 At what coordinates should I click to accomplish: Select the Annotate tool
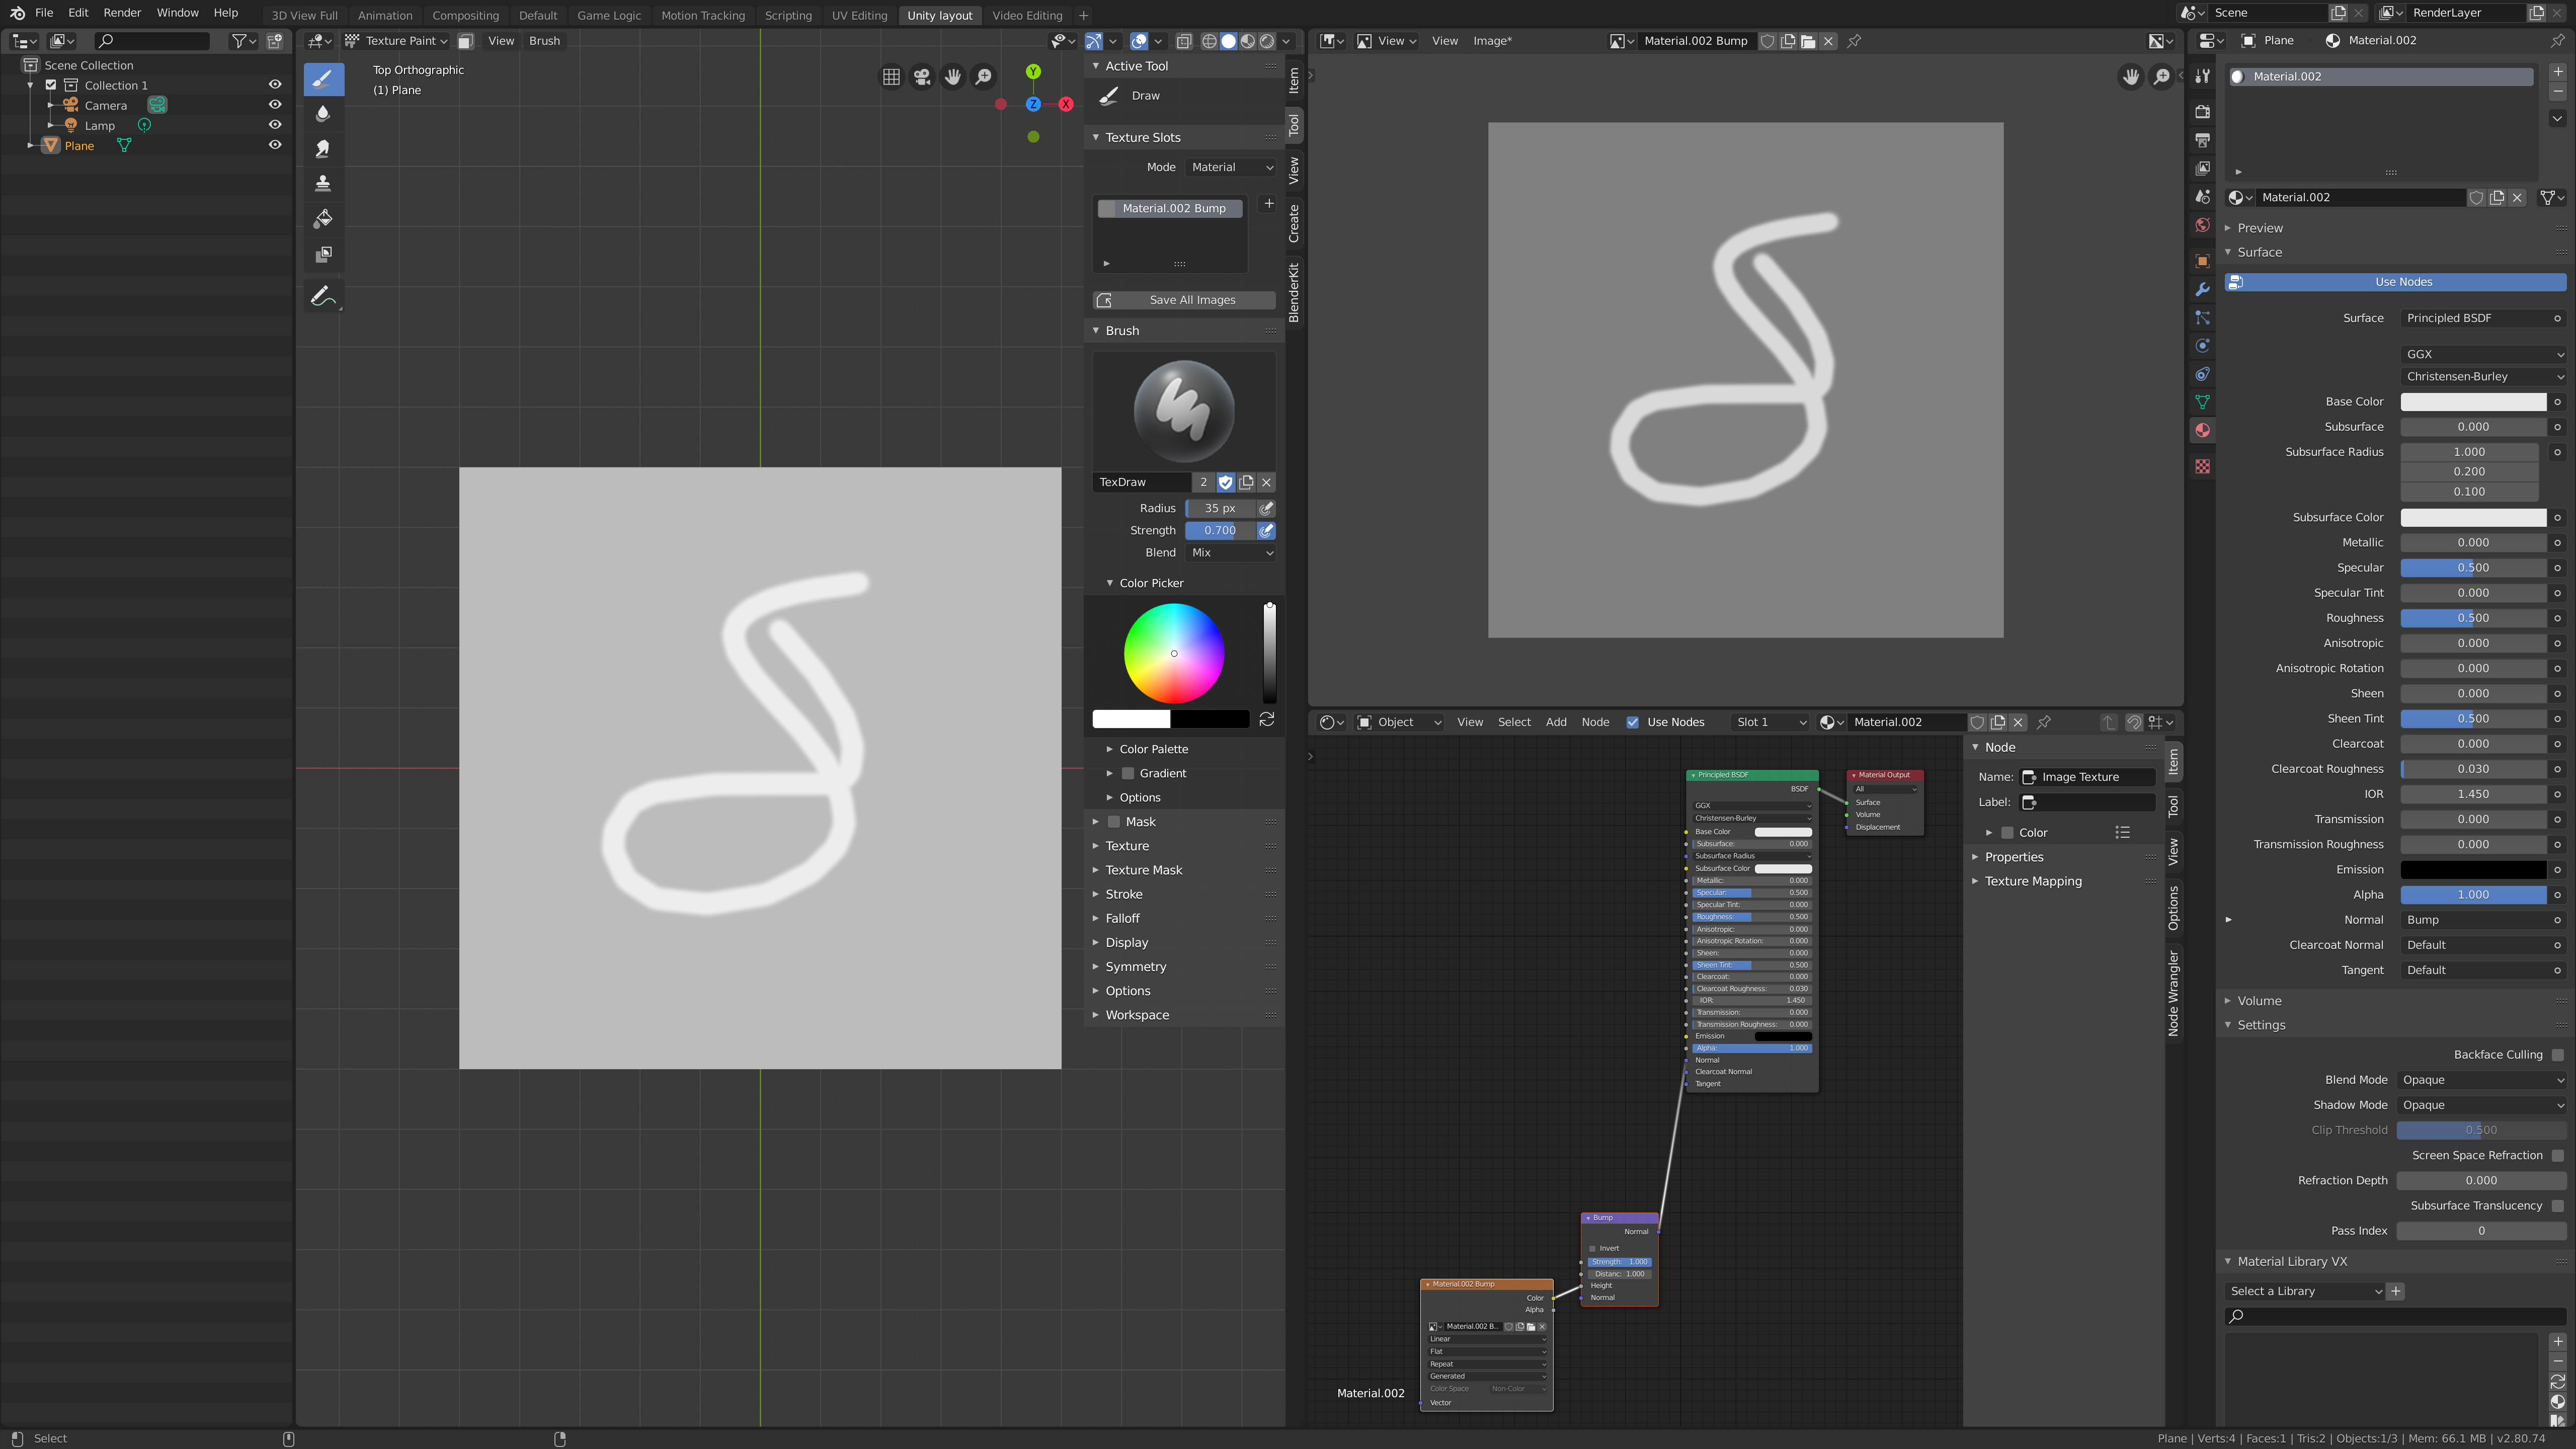(323, 296)
